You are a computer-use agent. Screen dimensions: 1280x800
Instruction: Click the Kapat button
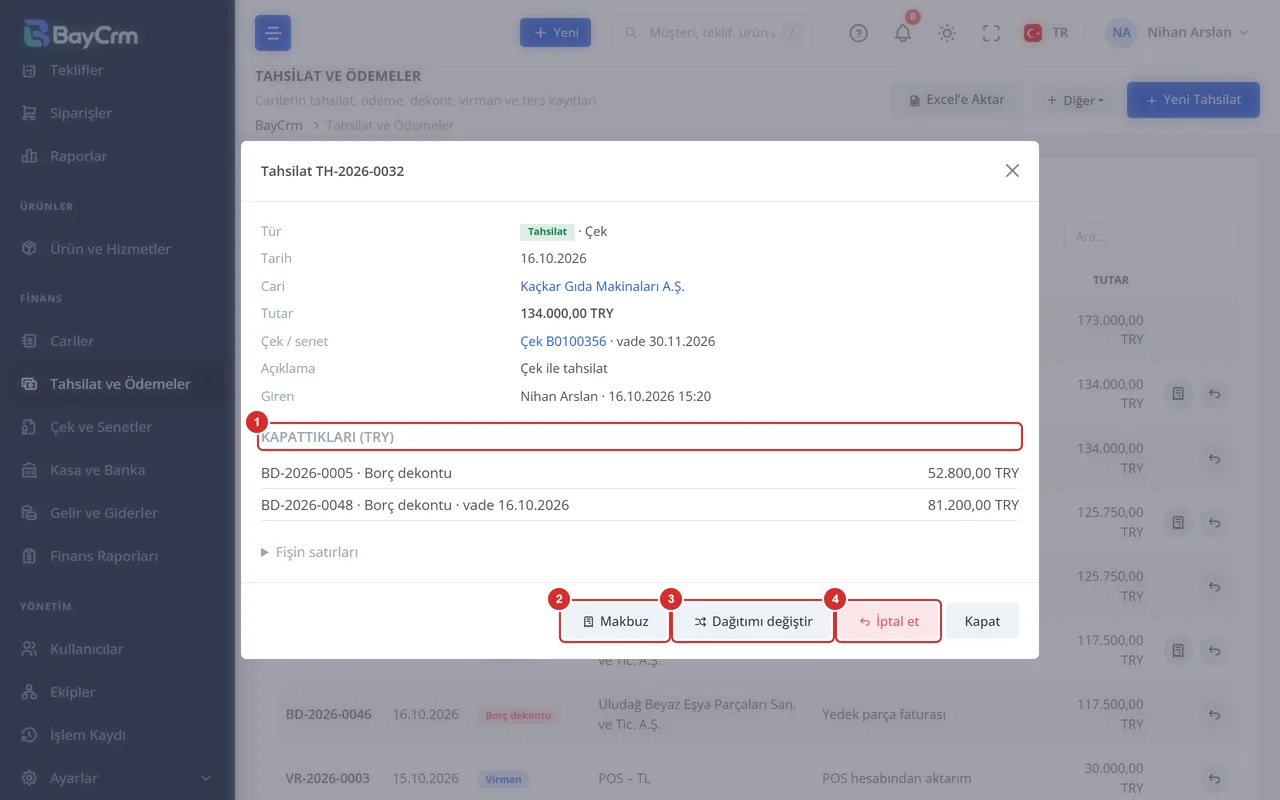click(x=982, y=621)
